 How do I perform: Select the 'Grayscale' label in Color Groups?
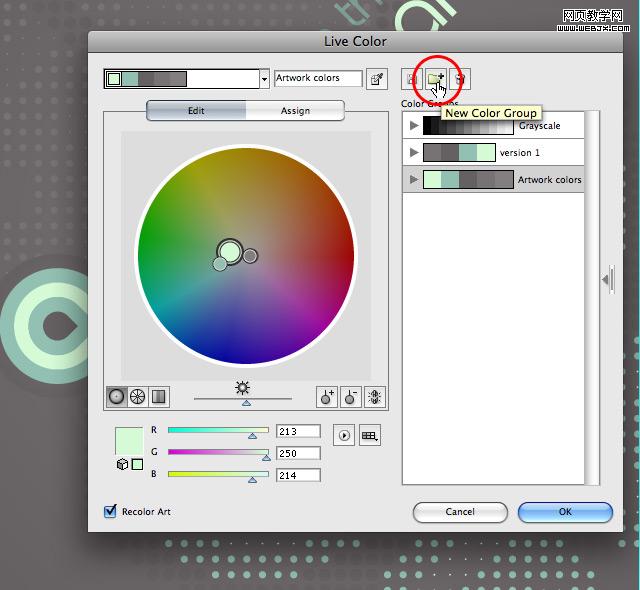(540, 126)
